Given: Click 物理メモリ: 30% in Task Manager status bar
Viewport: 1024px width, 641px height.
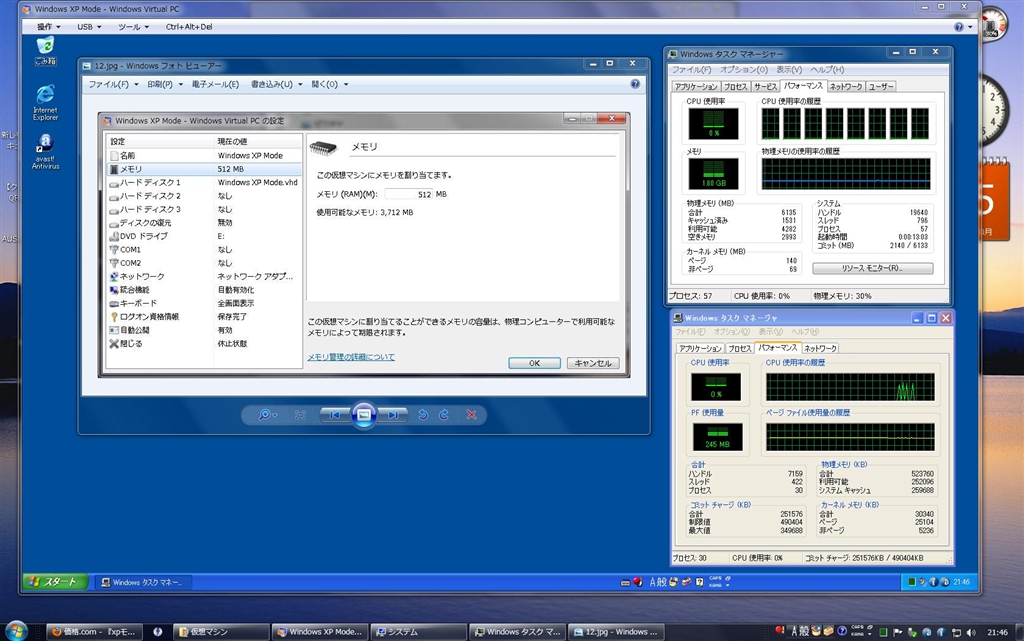Looking at the screenshot, I should click(x=842, y=296).
